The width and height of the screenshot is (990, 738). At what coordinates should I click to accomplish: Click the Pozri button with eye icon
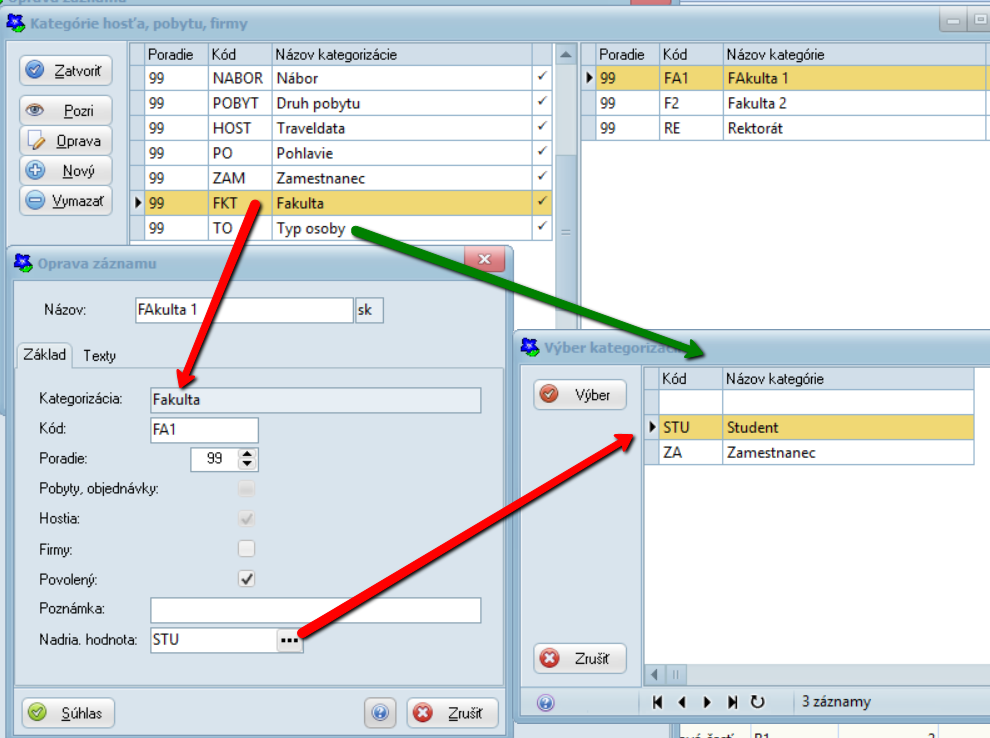[x=66, y=111]
